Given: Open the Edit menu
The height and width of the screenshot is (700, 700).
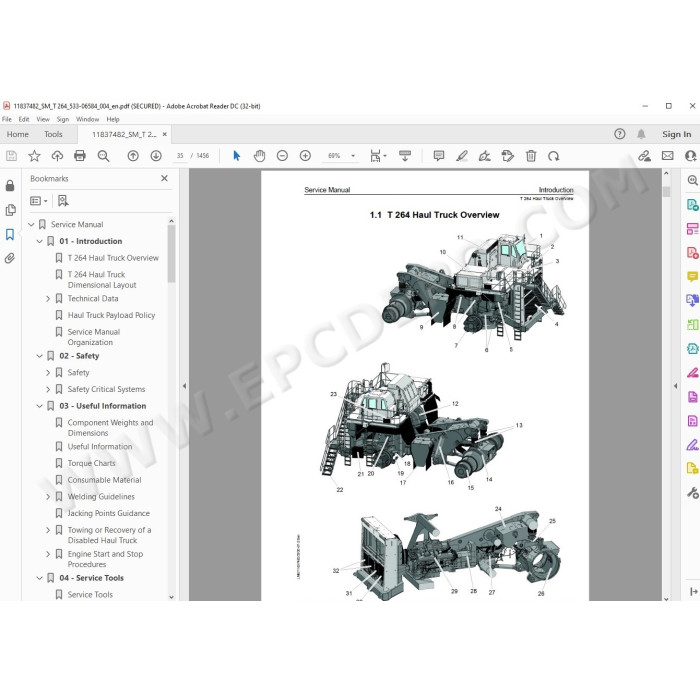Looking at the screenshot, I should [x=24, y=119].
